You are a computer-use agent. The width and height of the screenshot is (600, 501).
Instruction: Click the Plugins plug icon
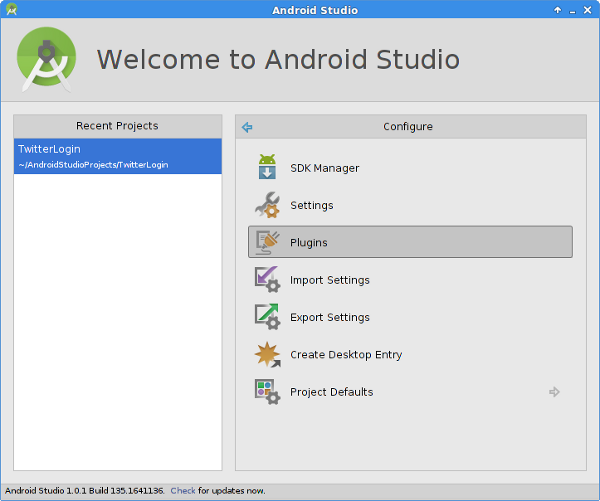tap(267, 242)
